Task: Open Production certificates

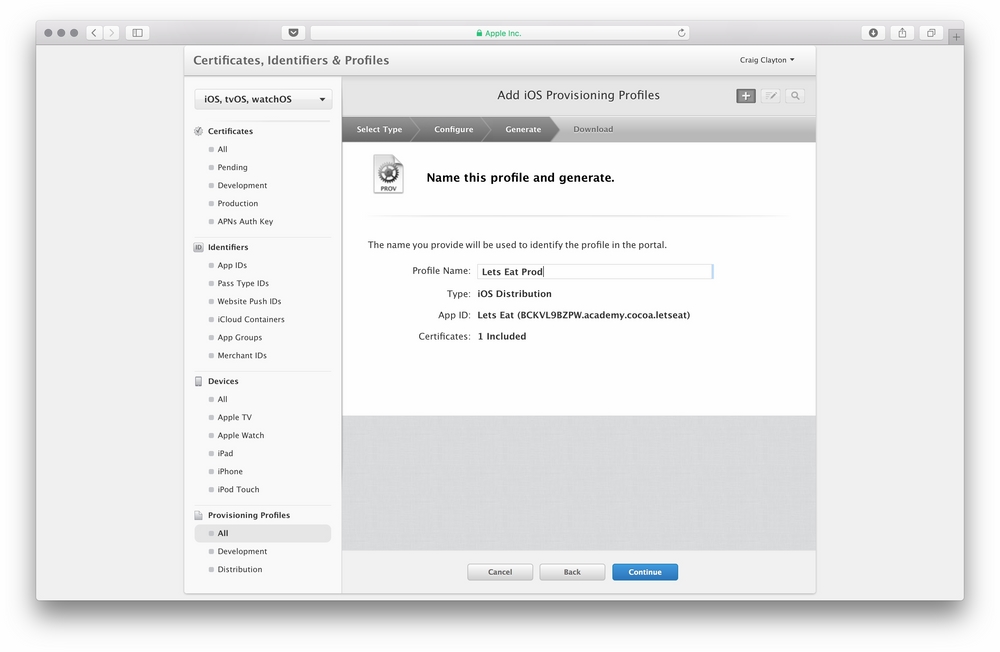Action: point(238,204)
